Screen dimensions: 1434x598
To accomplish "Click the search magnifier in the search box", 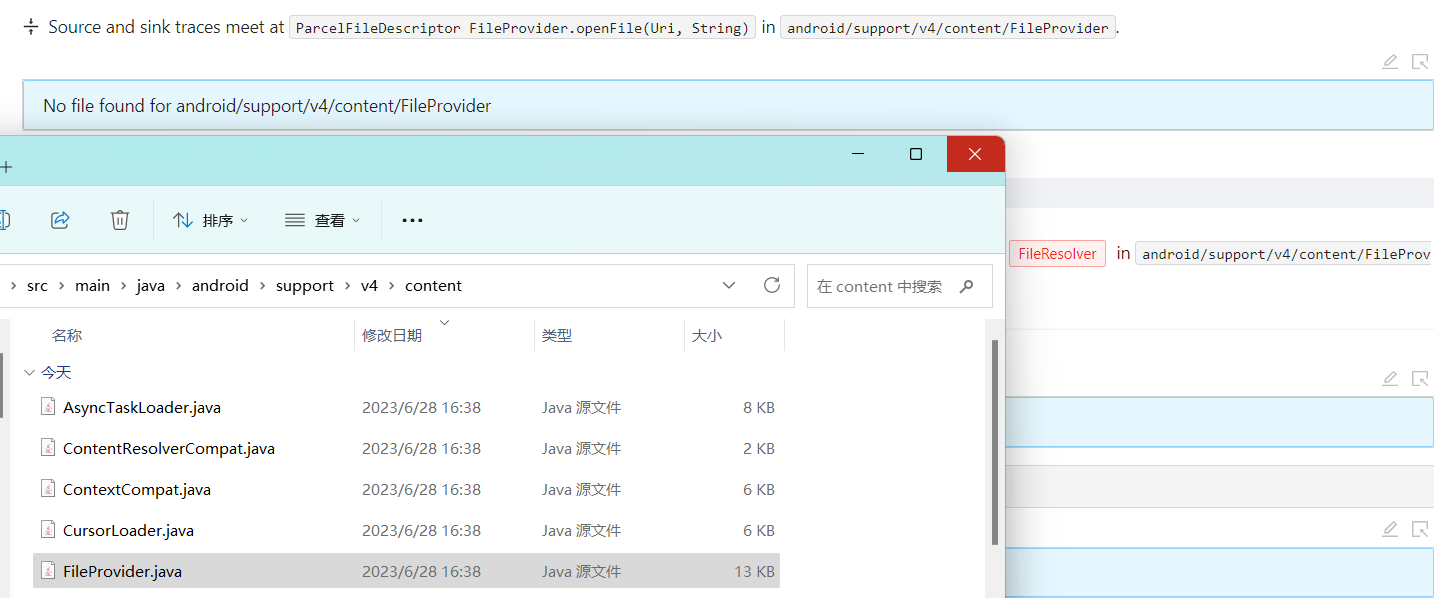I will pyautogui.click(x=966, y=286).
